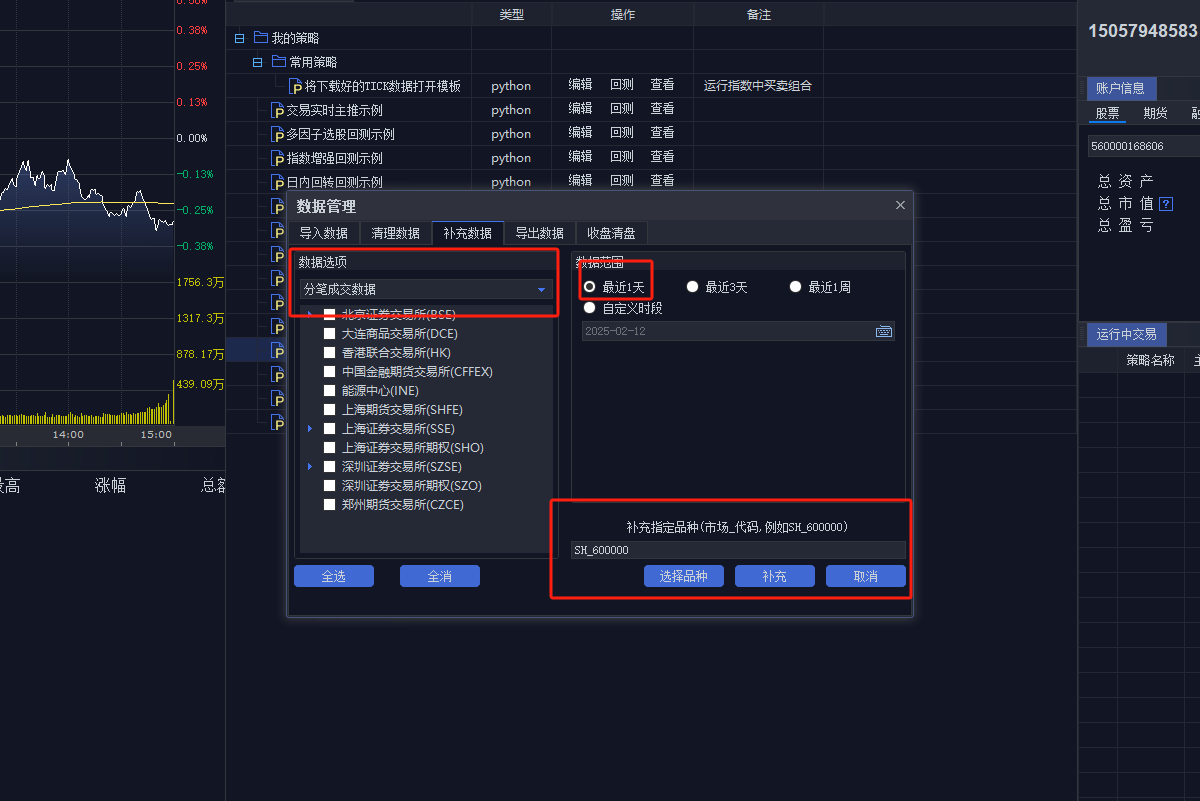Screen dimensions: 1200x801
Task: Click the 策略名称 column header
Action: 1150,360
